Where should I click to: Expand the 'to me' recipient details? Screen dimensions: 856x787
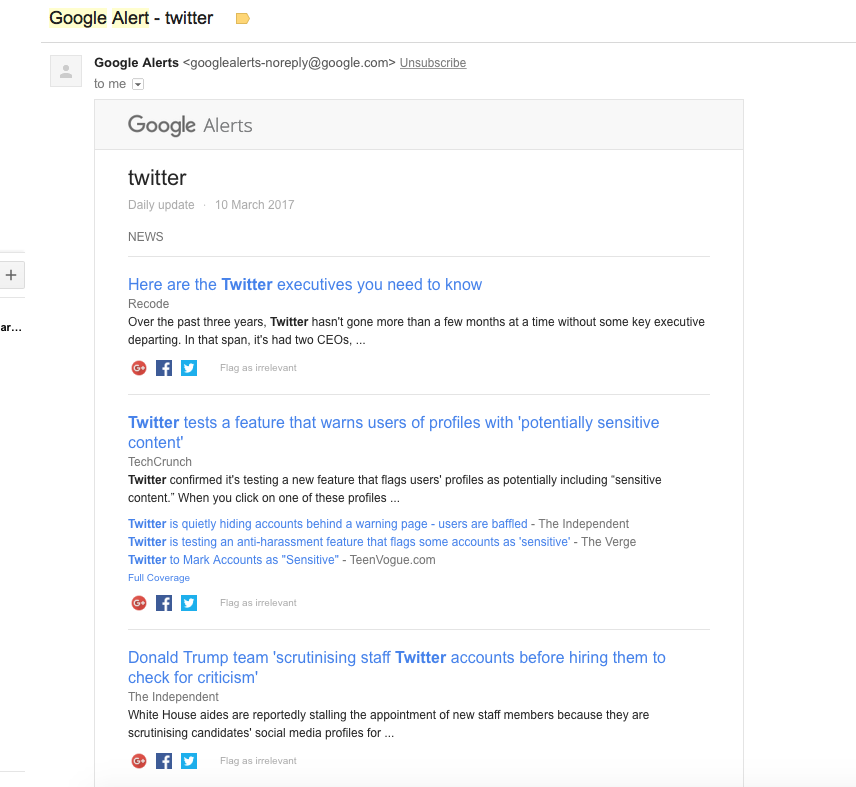point(138,84)
